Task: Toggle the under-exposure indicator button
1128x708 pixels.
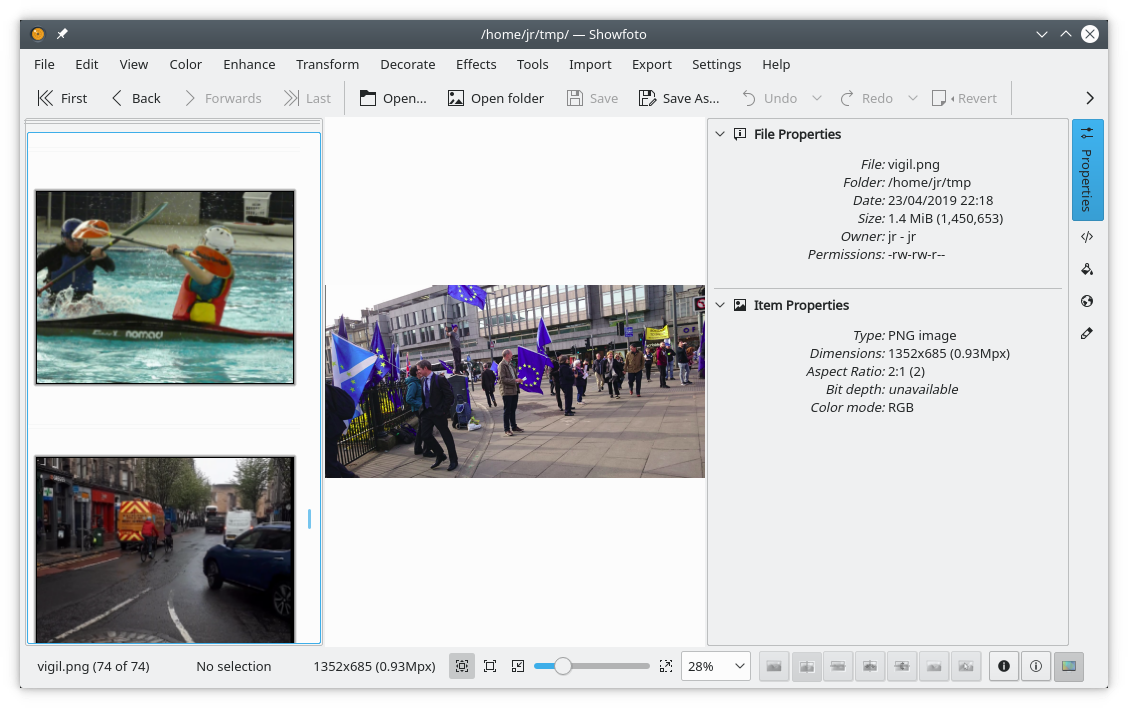Action: 1004,666
